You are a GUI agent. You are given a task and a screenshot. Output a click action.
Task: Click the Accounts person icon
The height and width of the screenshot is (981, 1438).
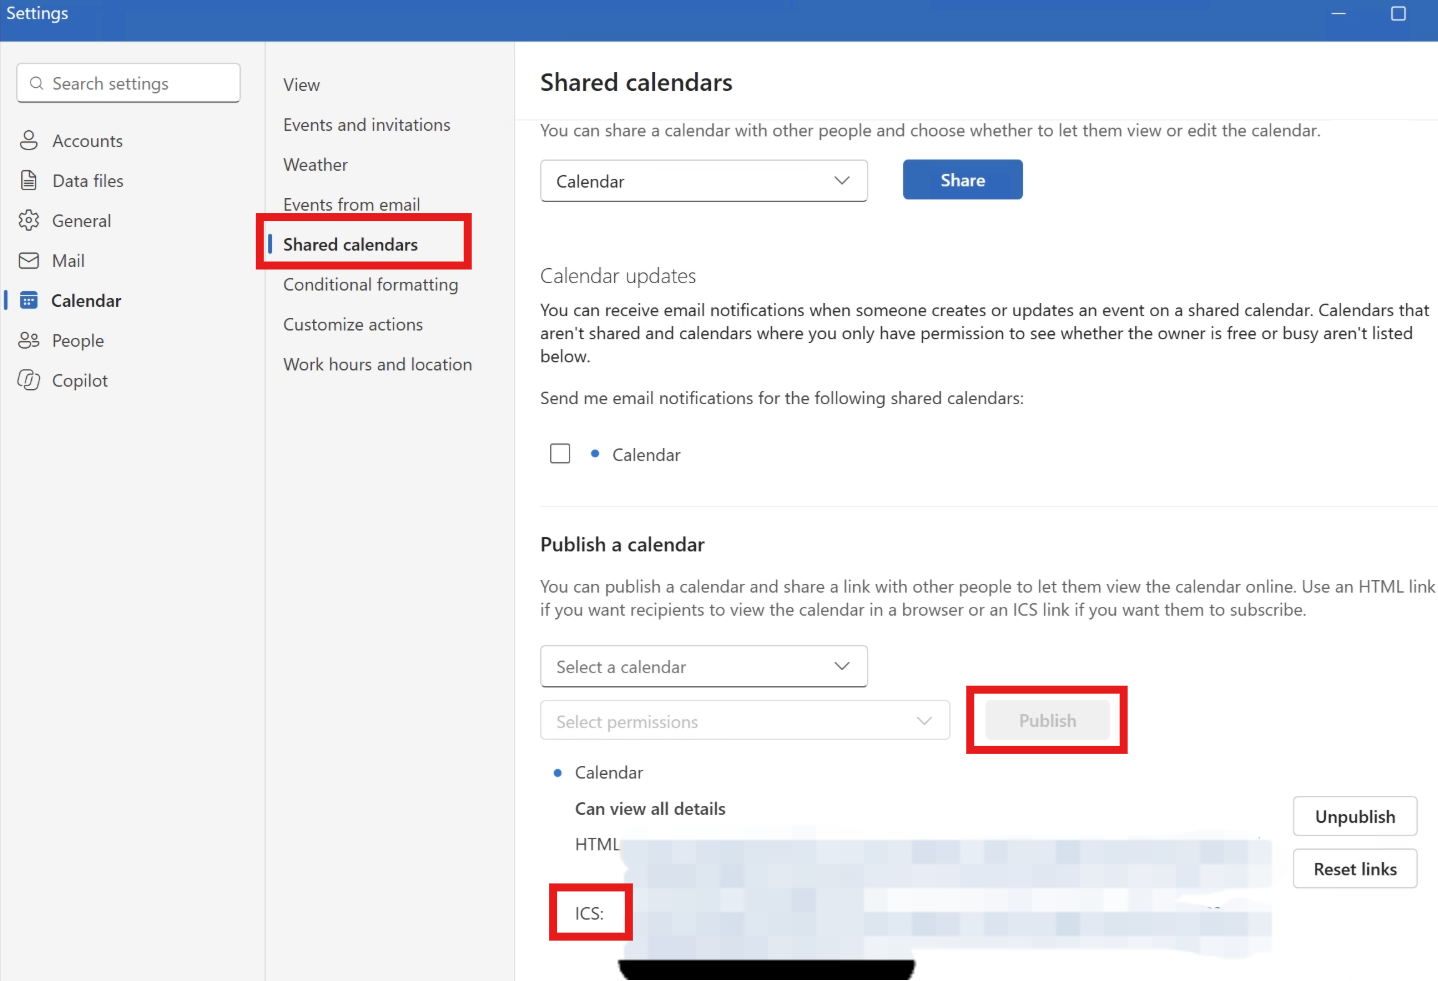tap(29, 141)
